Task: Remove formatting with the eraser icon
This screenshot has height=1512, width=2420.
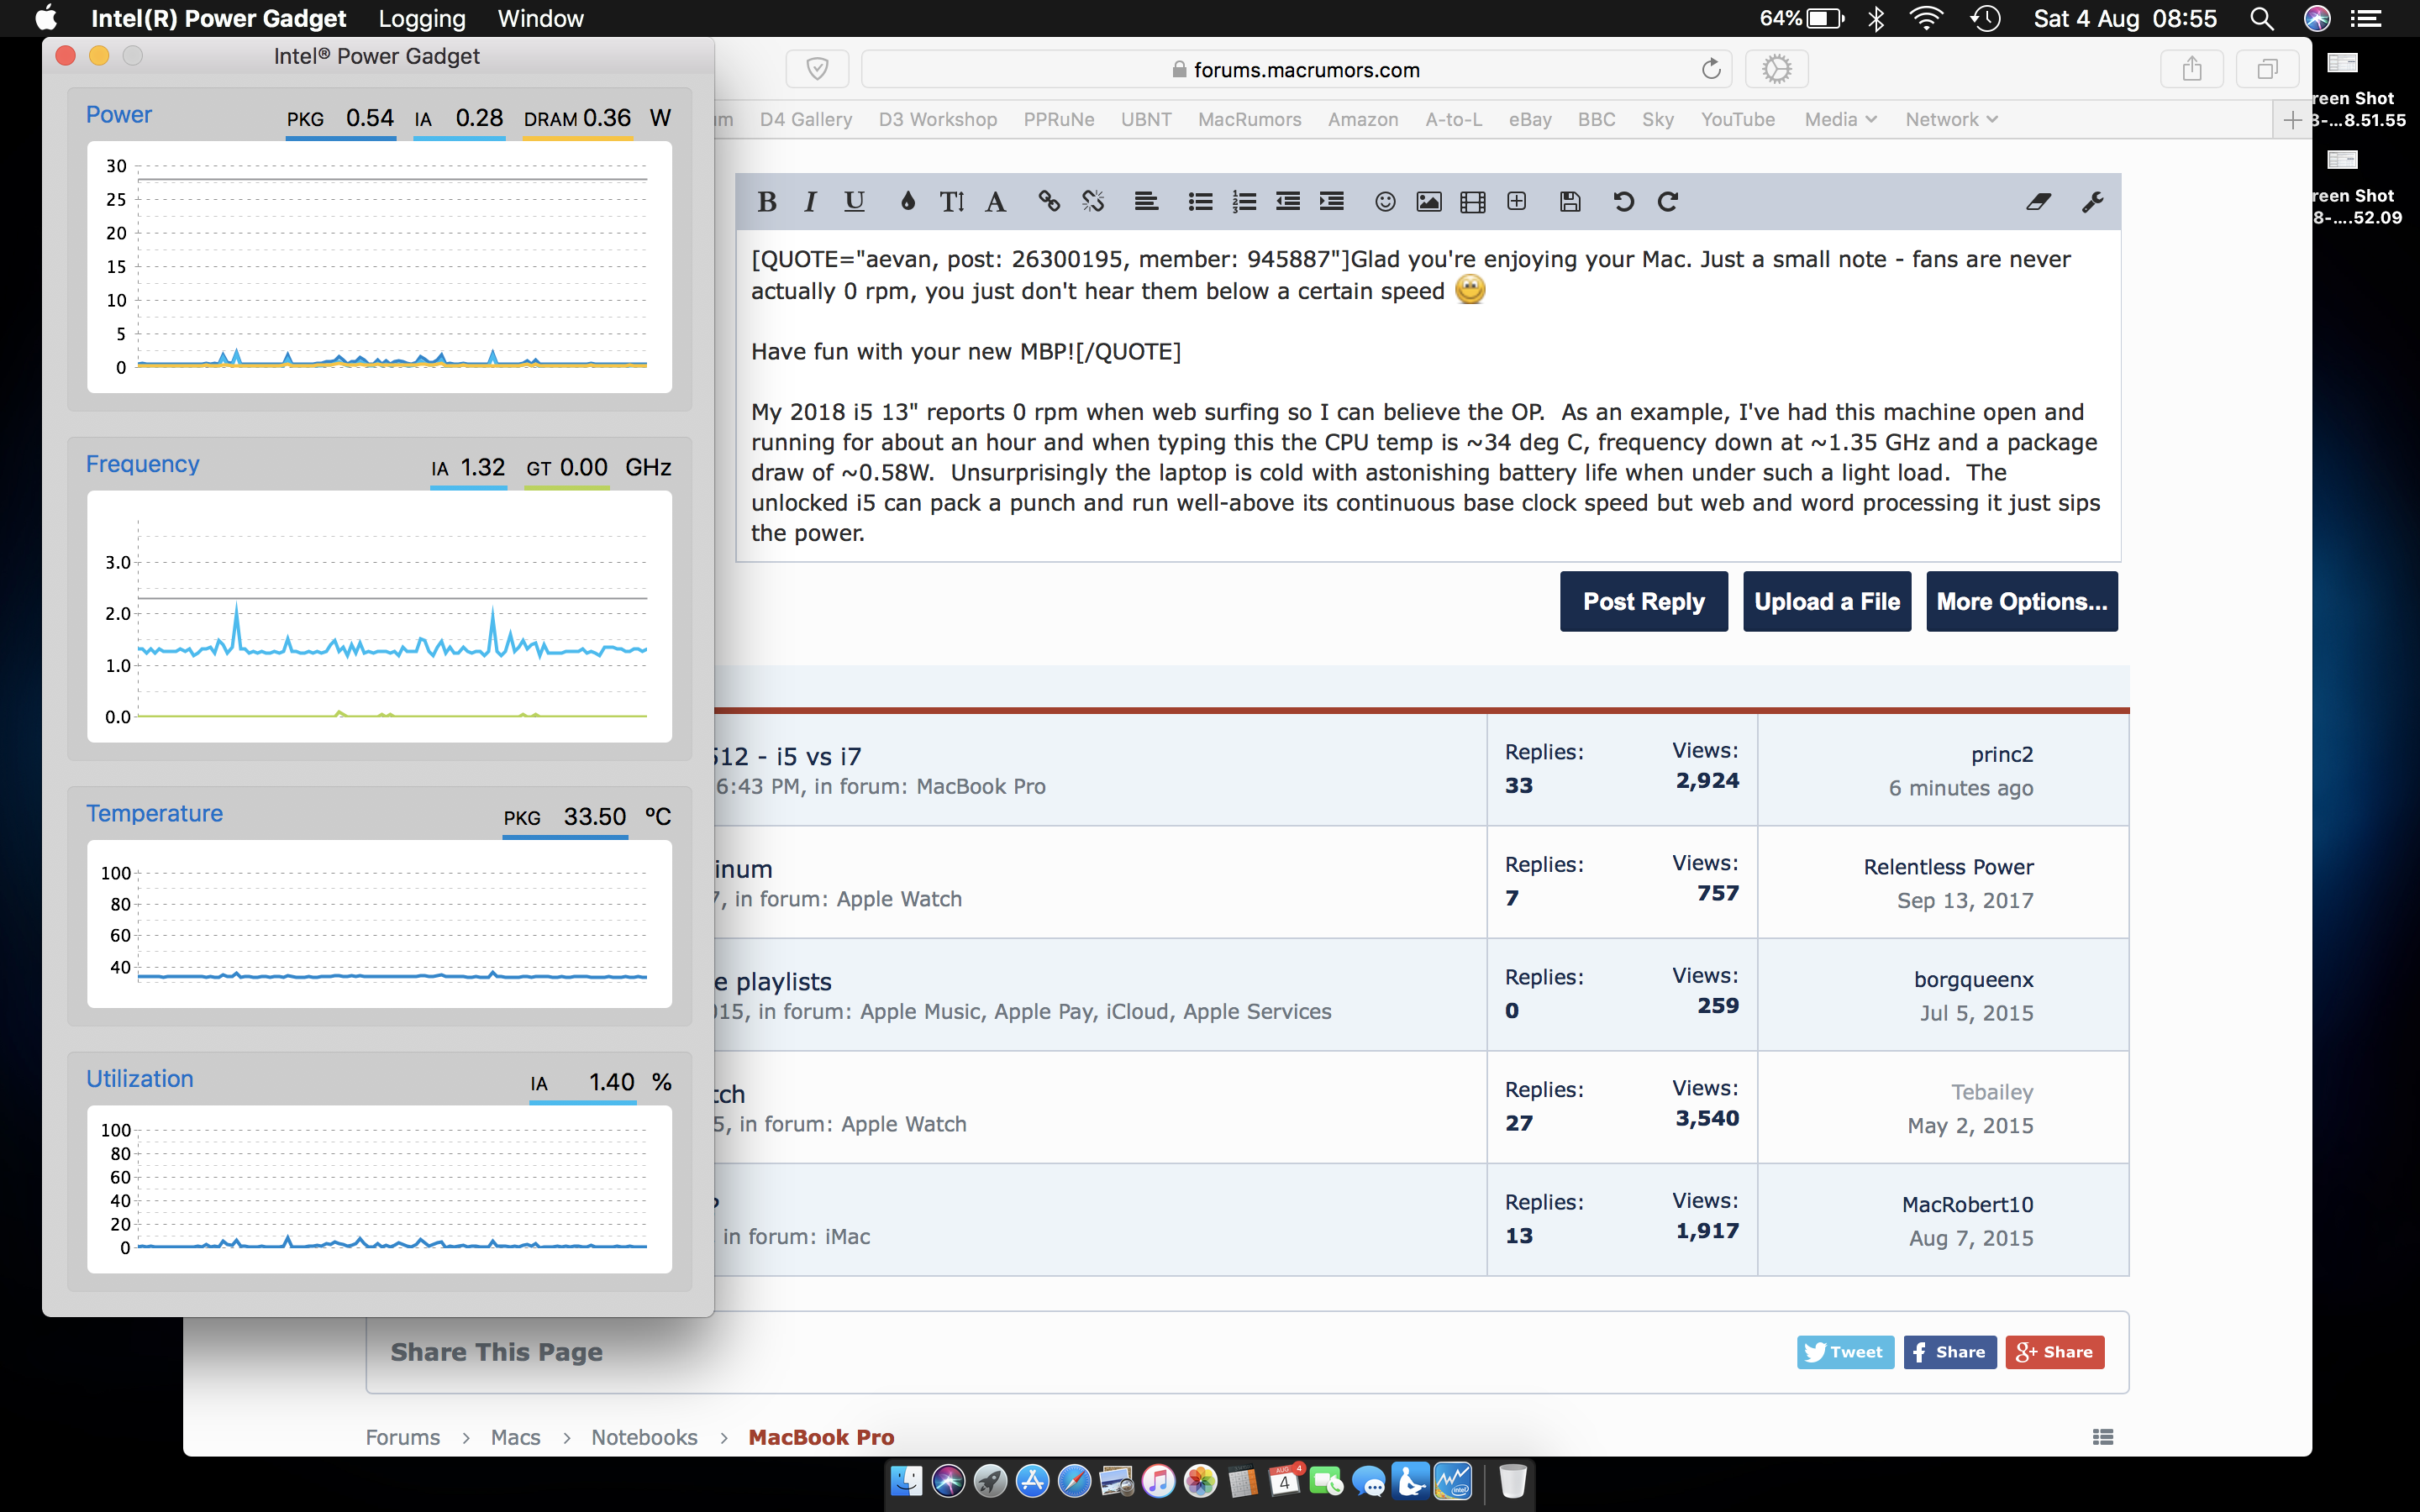Action: point(2038,202)
